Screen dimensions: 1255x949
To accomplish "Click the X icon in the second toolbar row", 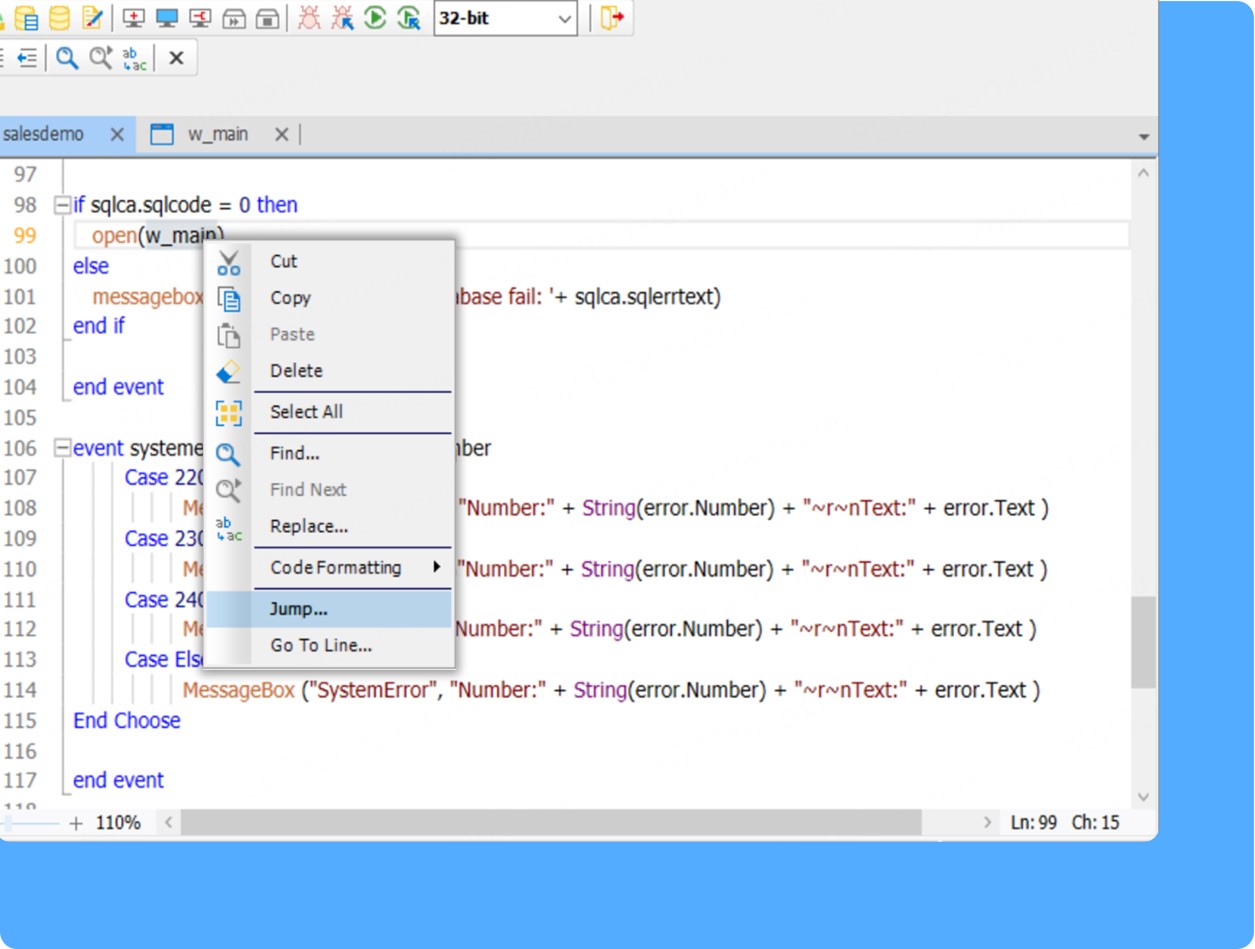I will 176,58.
